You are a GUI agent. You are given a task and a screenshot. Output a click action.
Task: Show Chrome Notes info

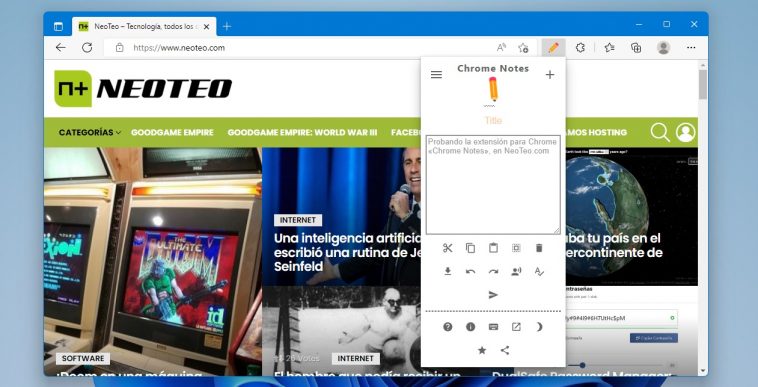[470, 327]
